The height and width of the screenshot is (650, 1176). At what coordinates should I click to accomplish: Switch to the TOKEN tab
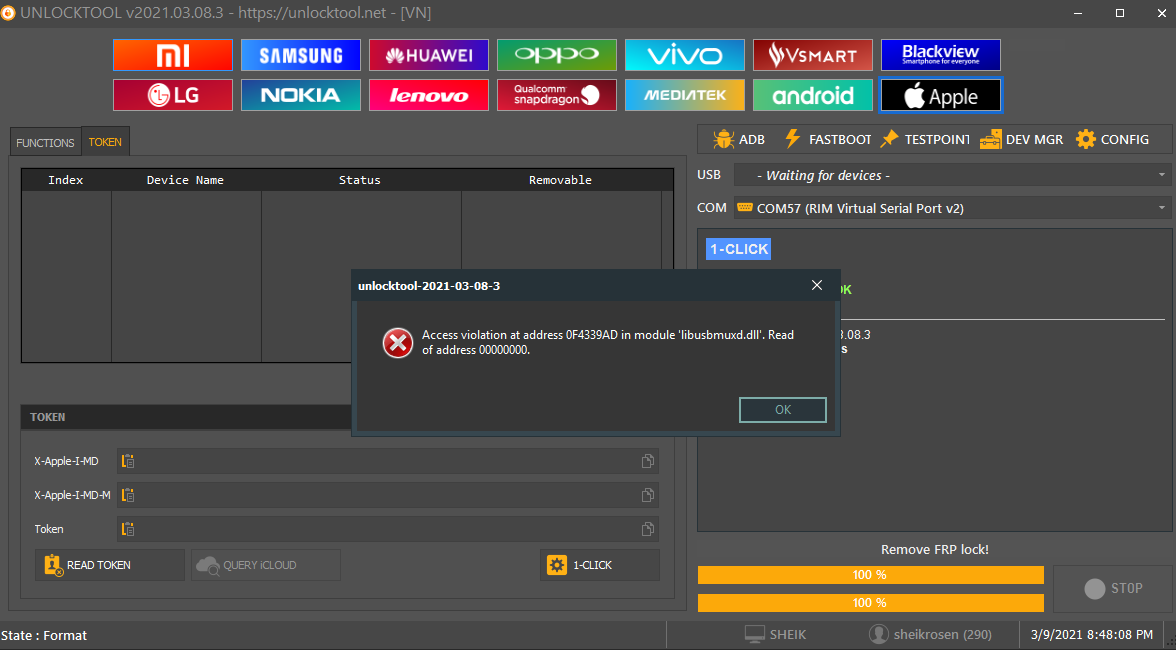pyautogui.click(x=105, y=142)
